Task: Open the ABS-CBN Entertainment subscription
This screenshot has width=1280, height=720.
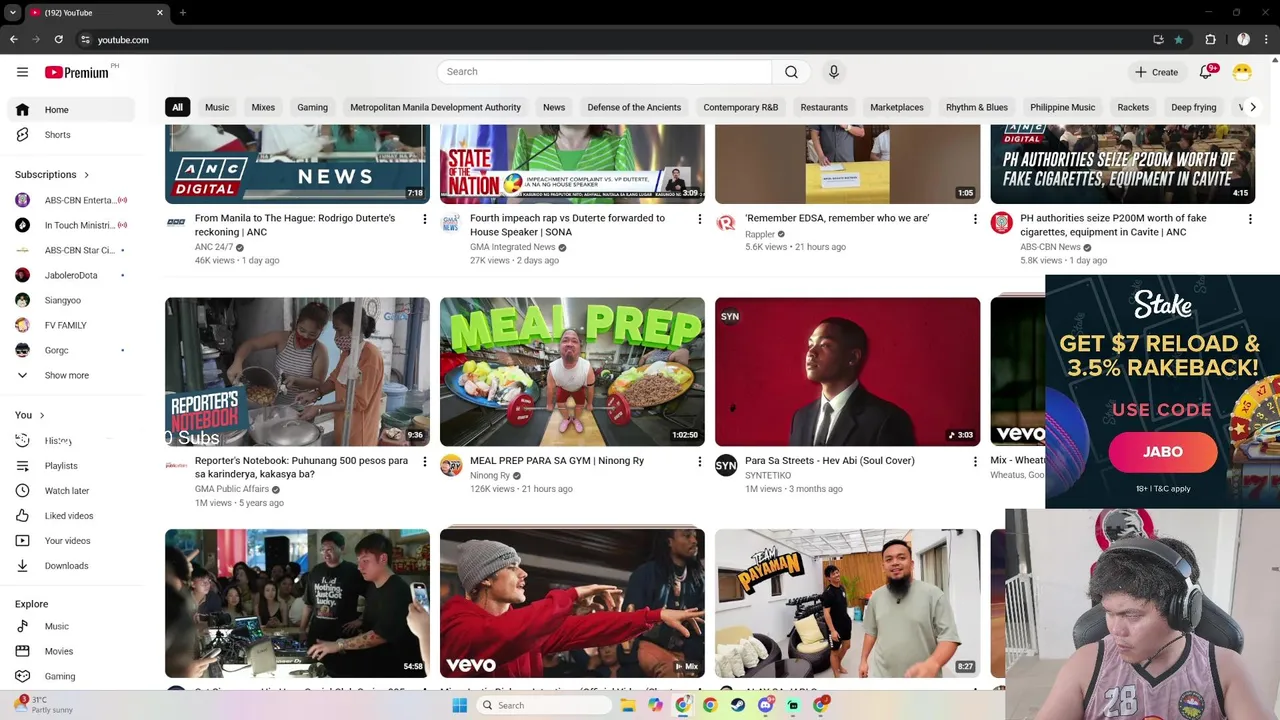Action: point(70,200)
